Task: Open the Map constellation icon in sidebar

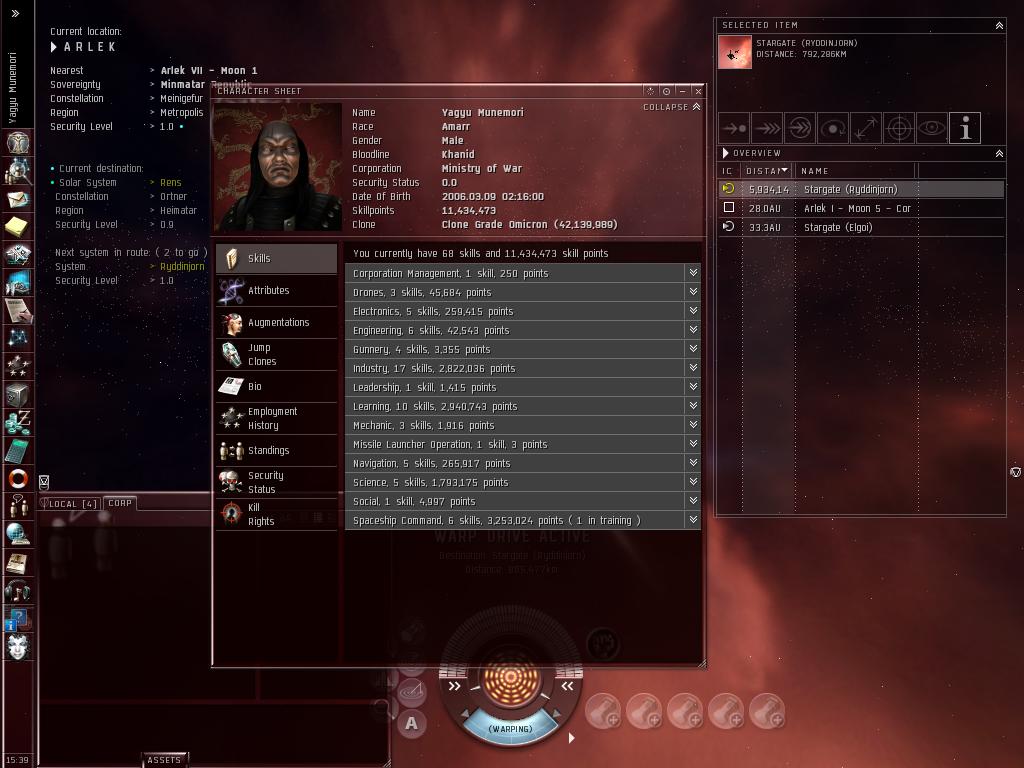Action: 18,338
